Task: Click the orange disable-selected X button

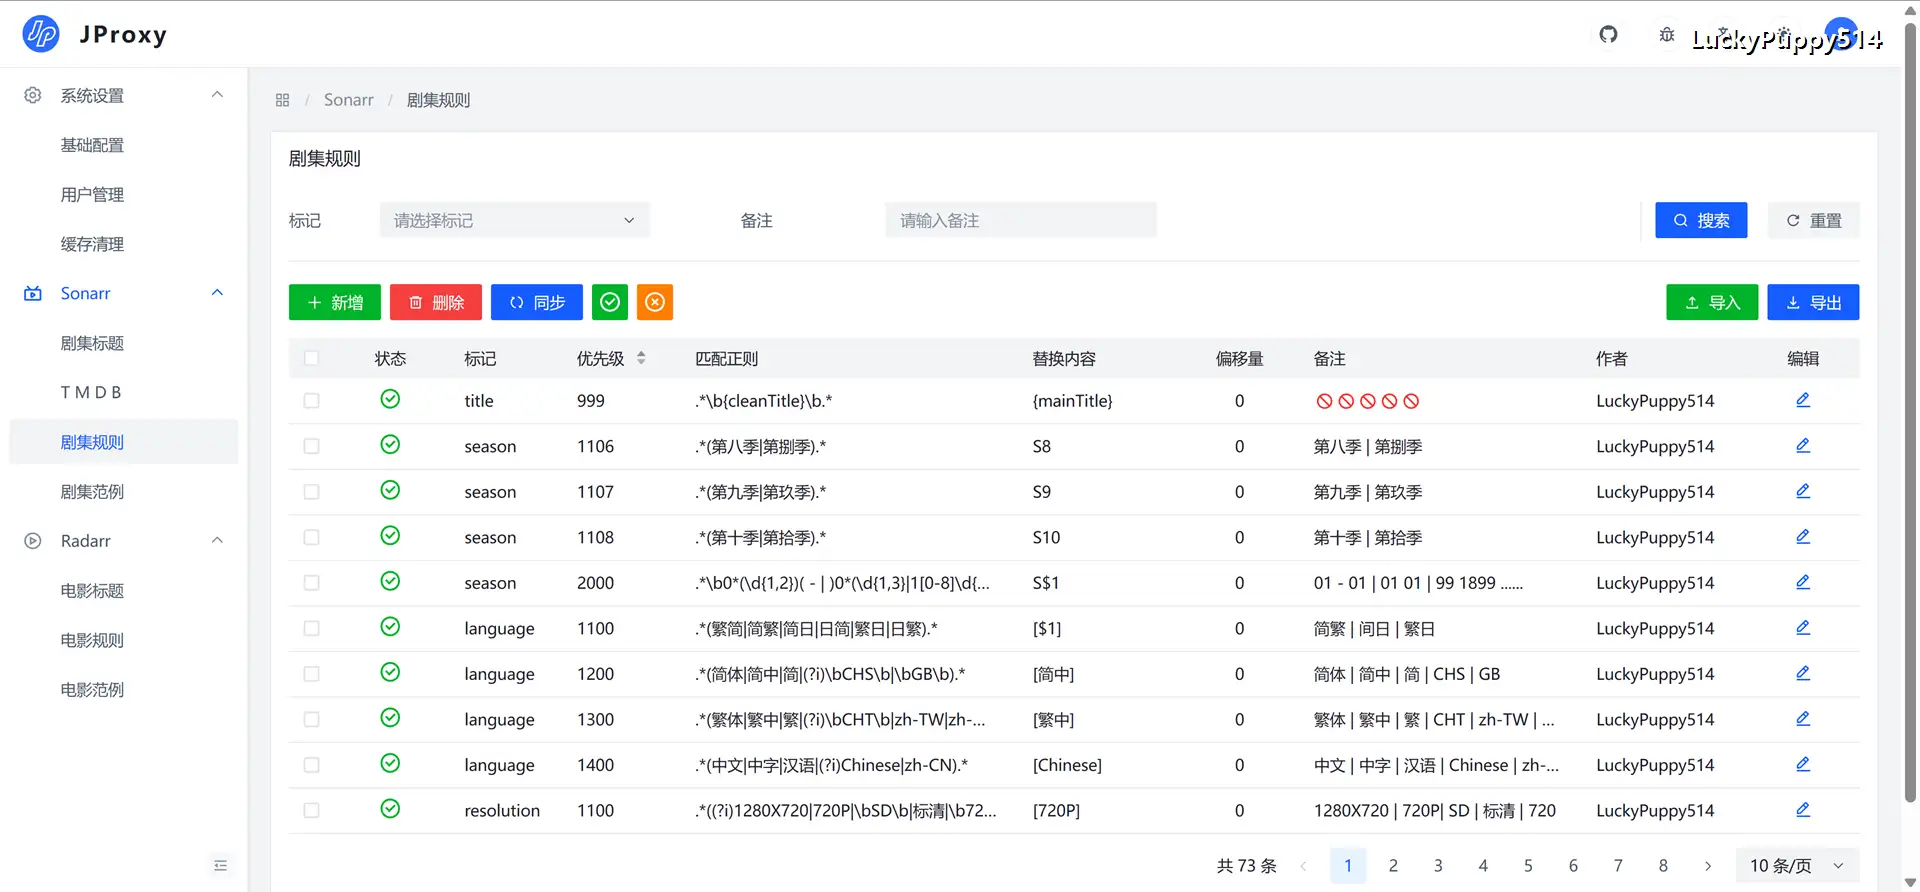Action: pos(655,302)
